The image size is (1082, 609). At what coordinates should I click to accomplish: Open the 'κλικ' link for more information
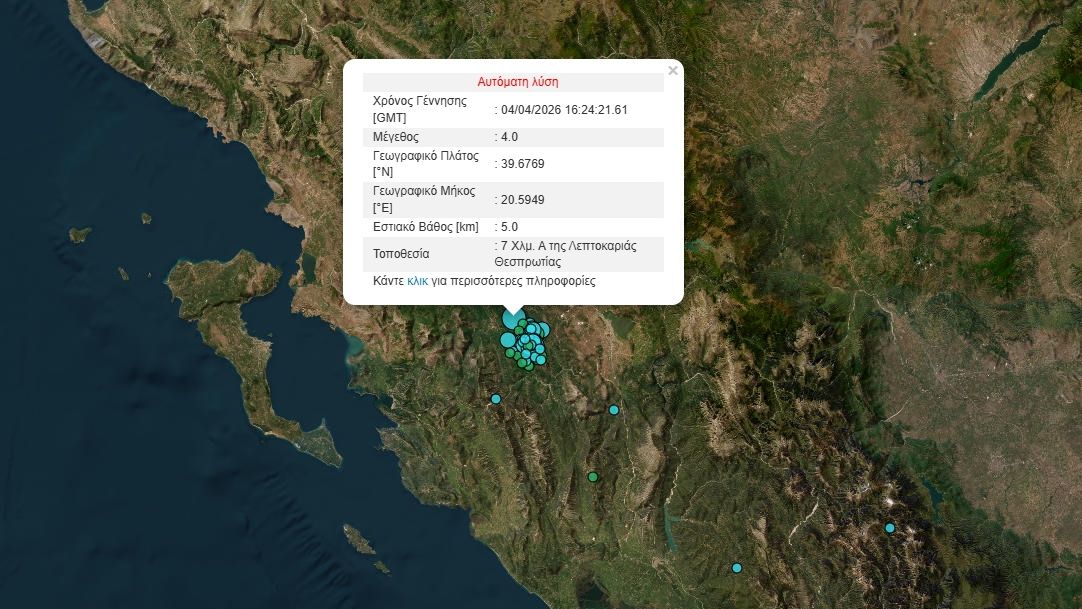[417, 281]
